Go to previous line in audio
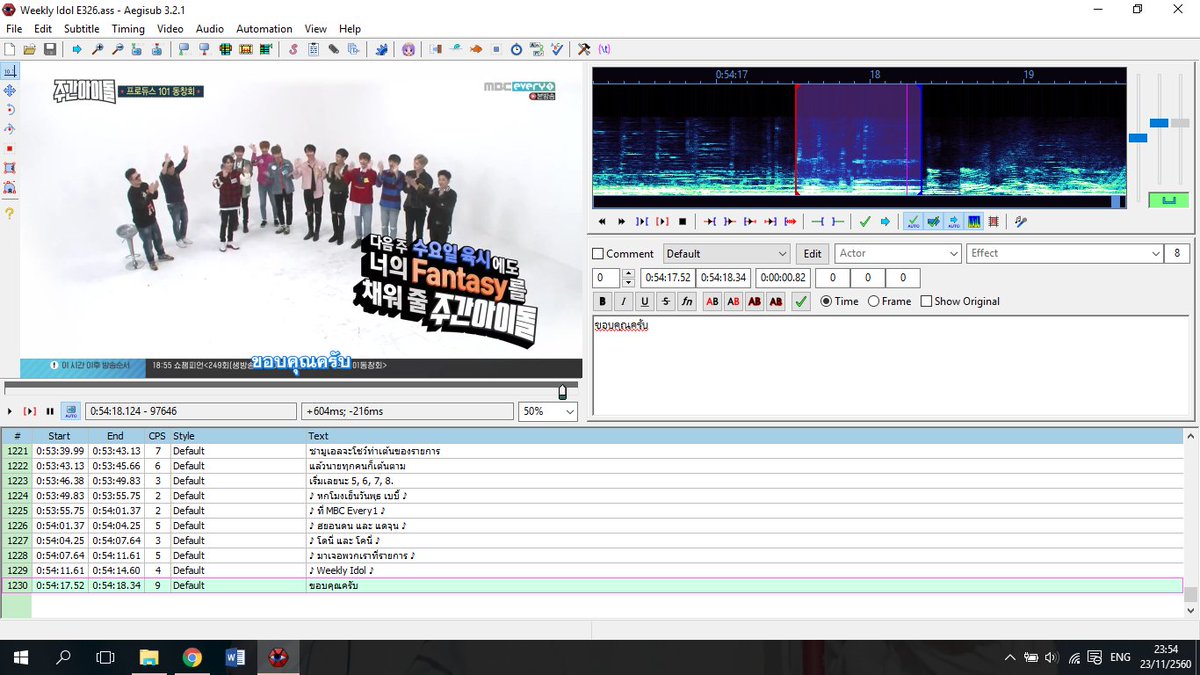 tap(602, 221)
